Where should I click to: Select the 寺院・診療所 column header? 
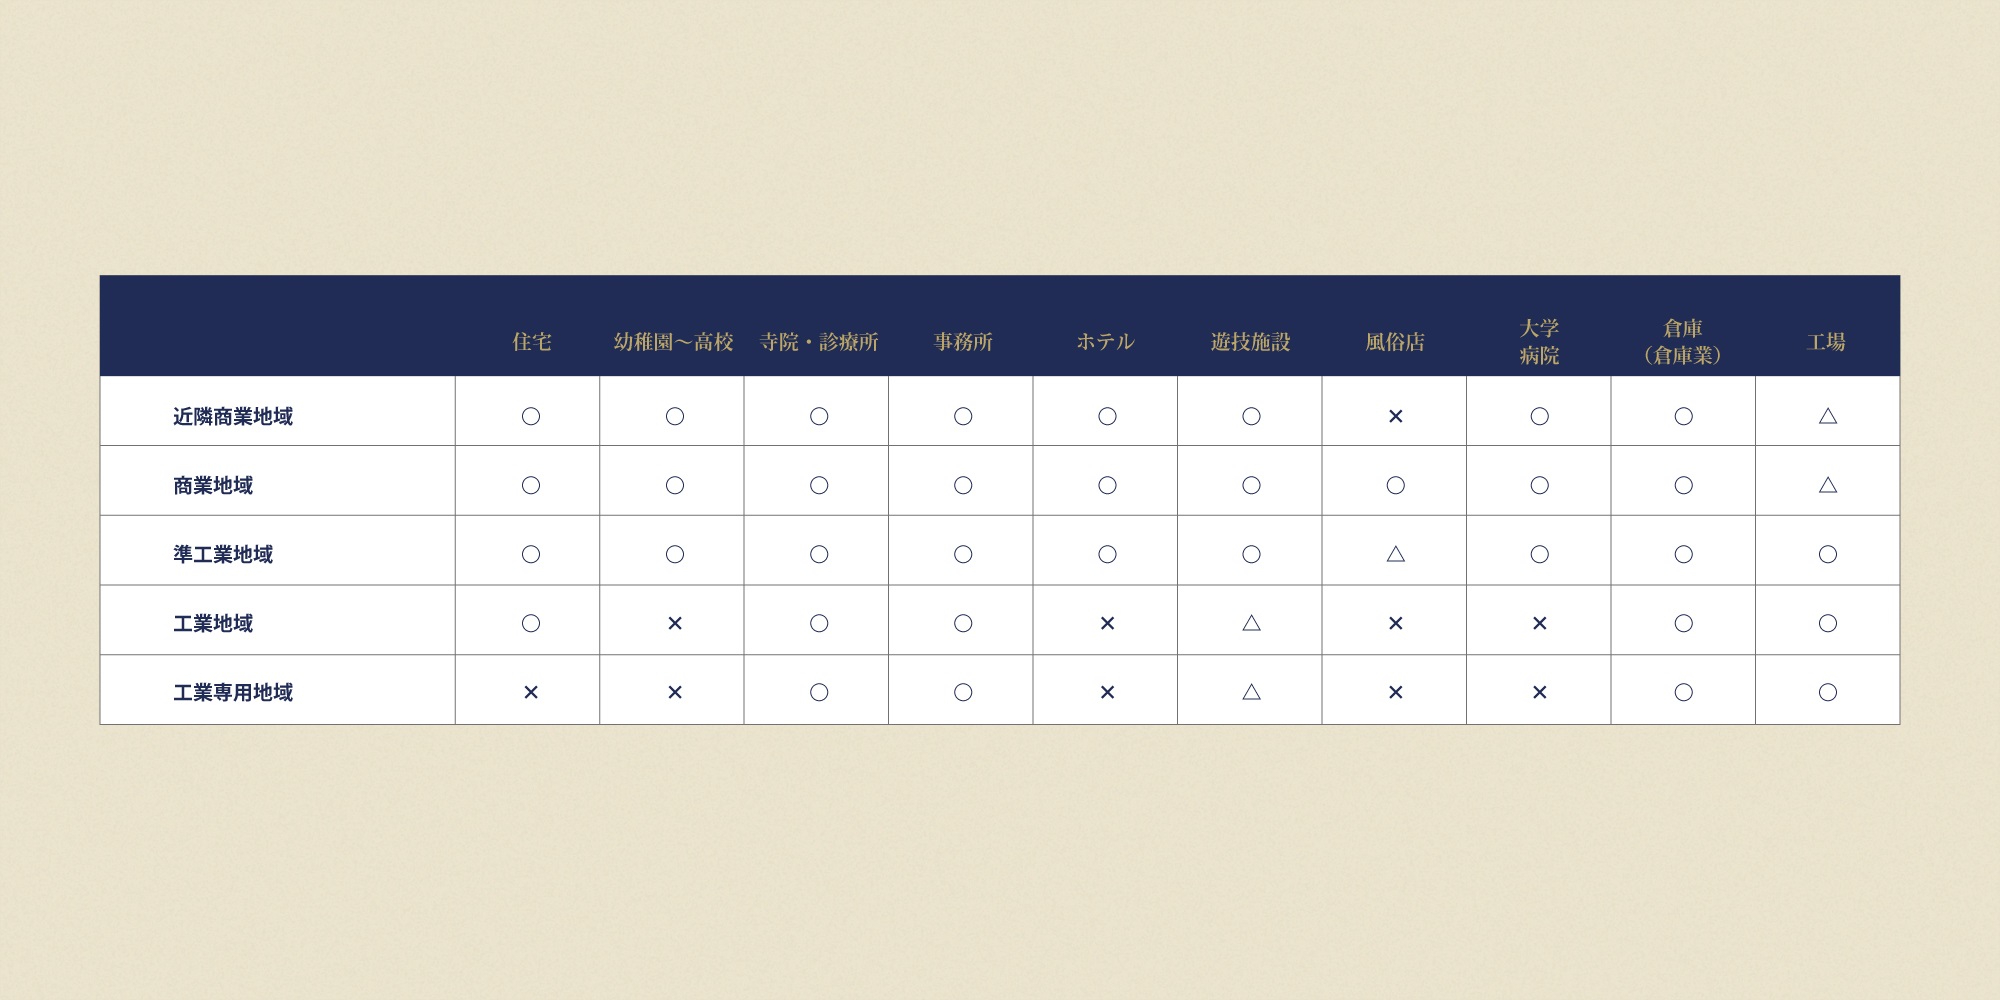pyautogui.click(x=818, y=342)
